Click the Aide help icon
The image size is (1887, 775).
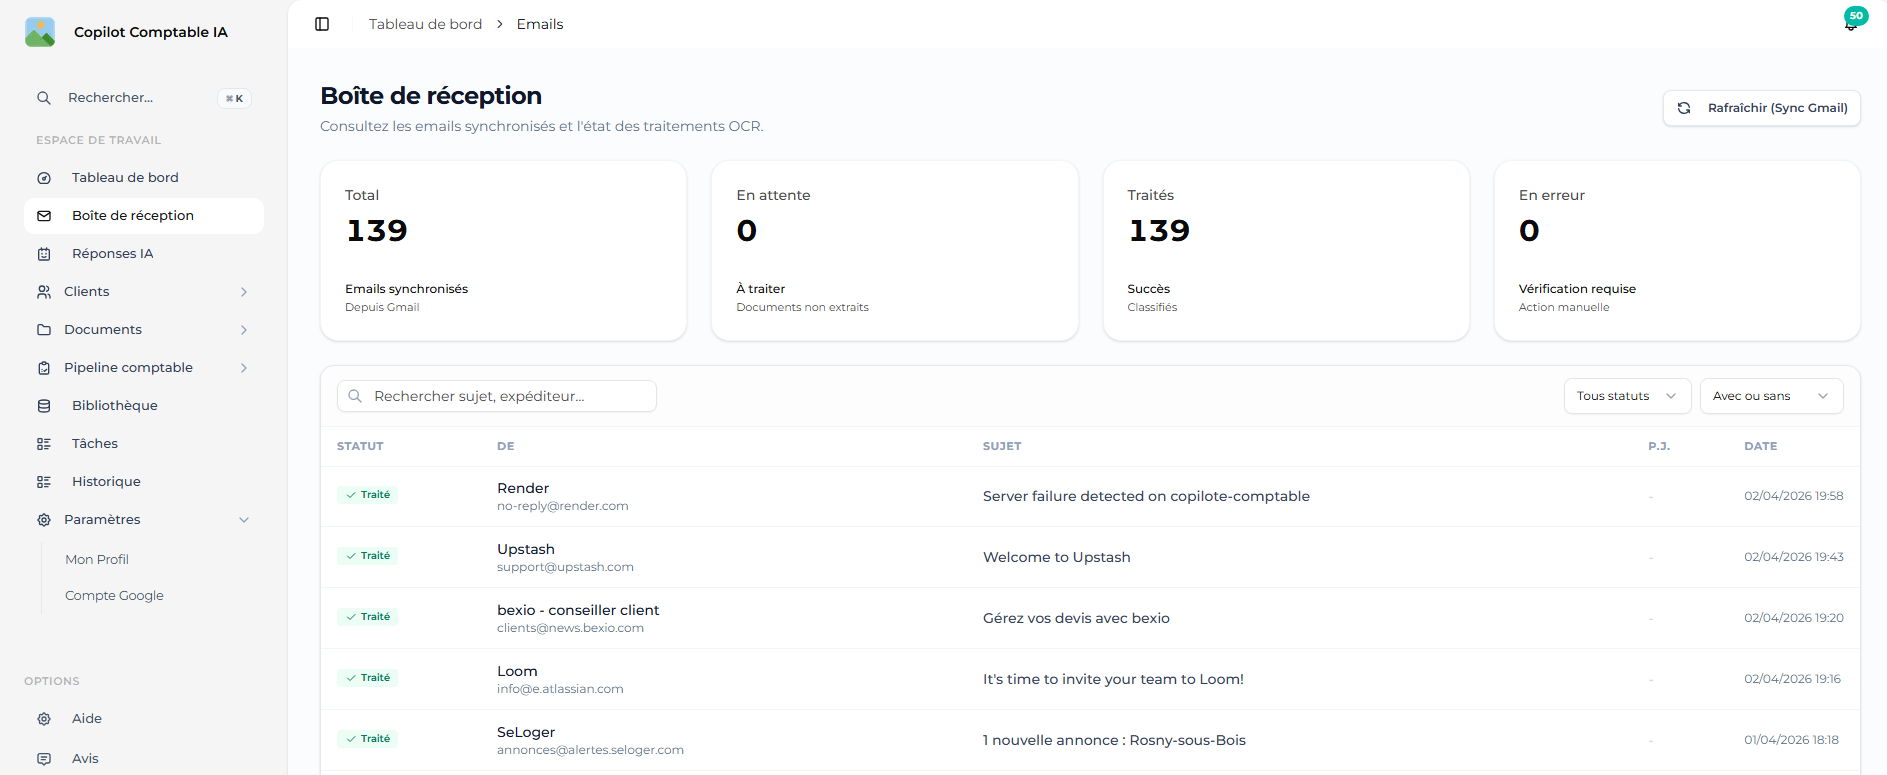44,719
